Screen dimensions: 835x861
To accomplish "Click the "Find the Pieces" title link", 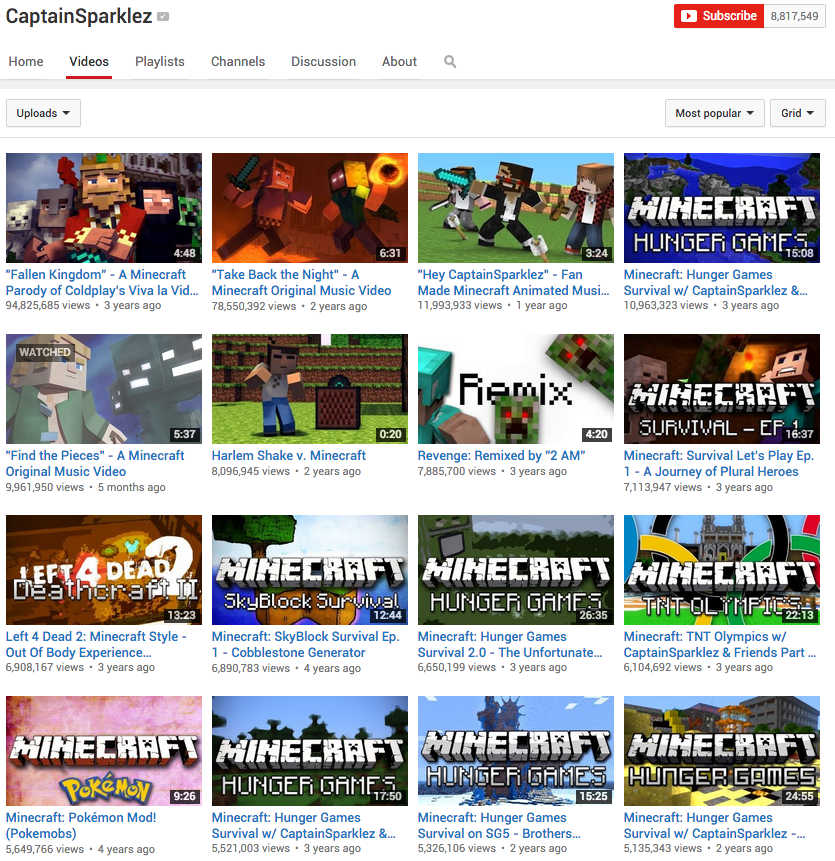I will (x=95, y=463).
